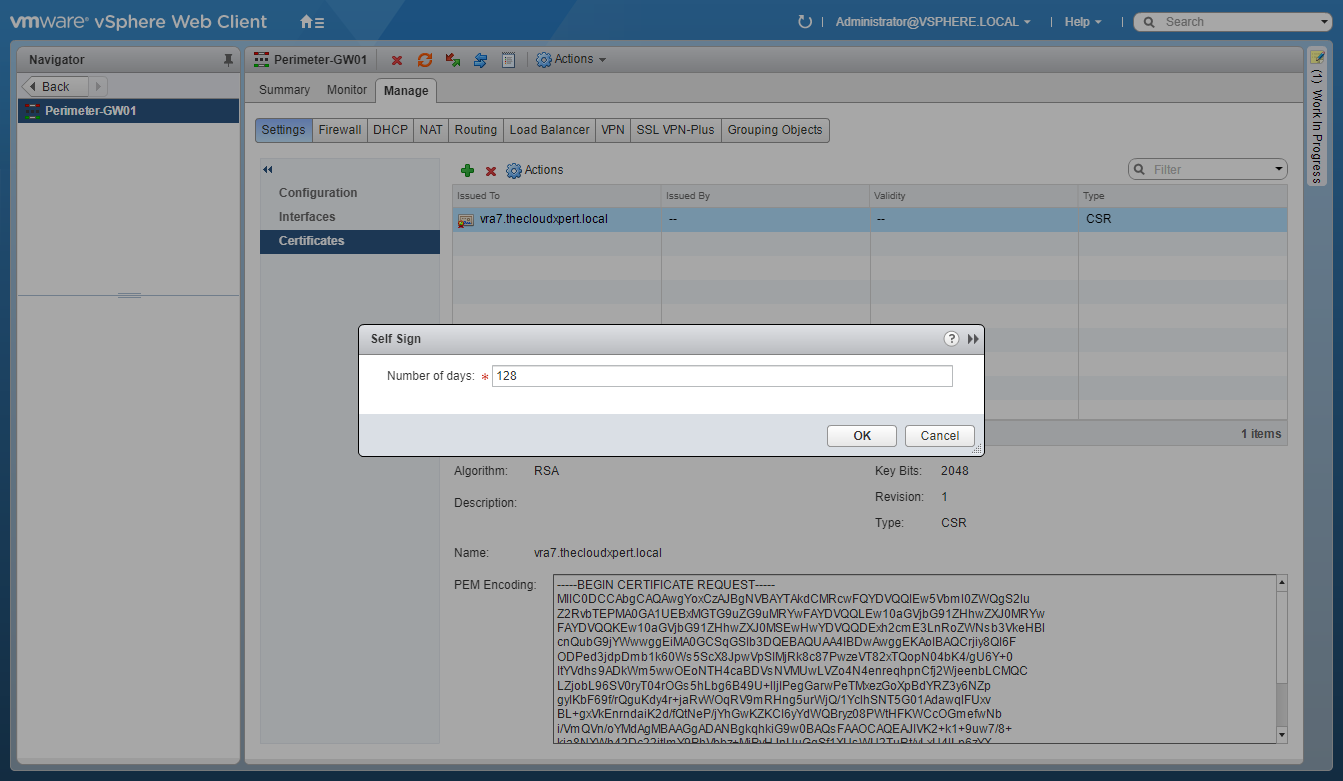The height and width of the screenshot is (781, 1343).
Task: Click the red X delete edge icon
Action: [x=397, y=60]
